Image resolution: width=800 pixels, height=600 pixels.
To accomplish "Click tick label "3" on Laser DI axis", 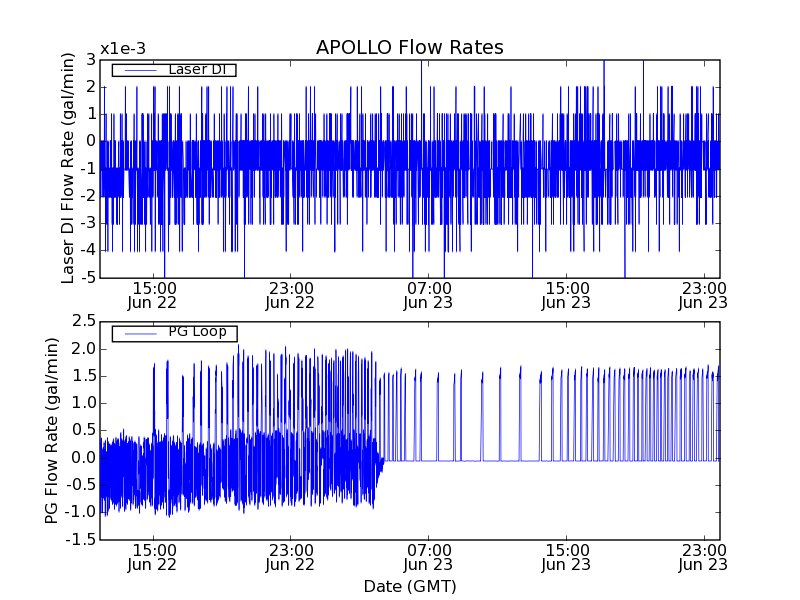I will point(91,60).
